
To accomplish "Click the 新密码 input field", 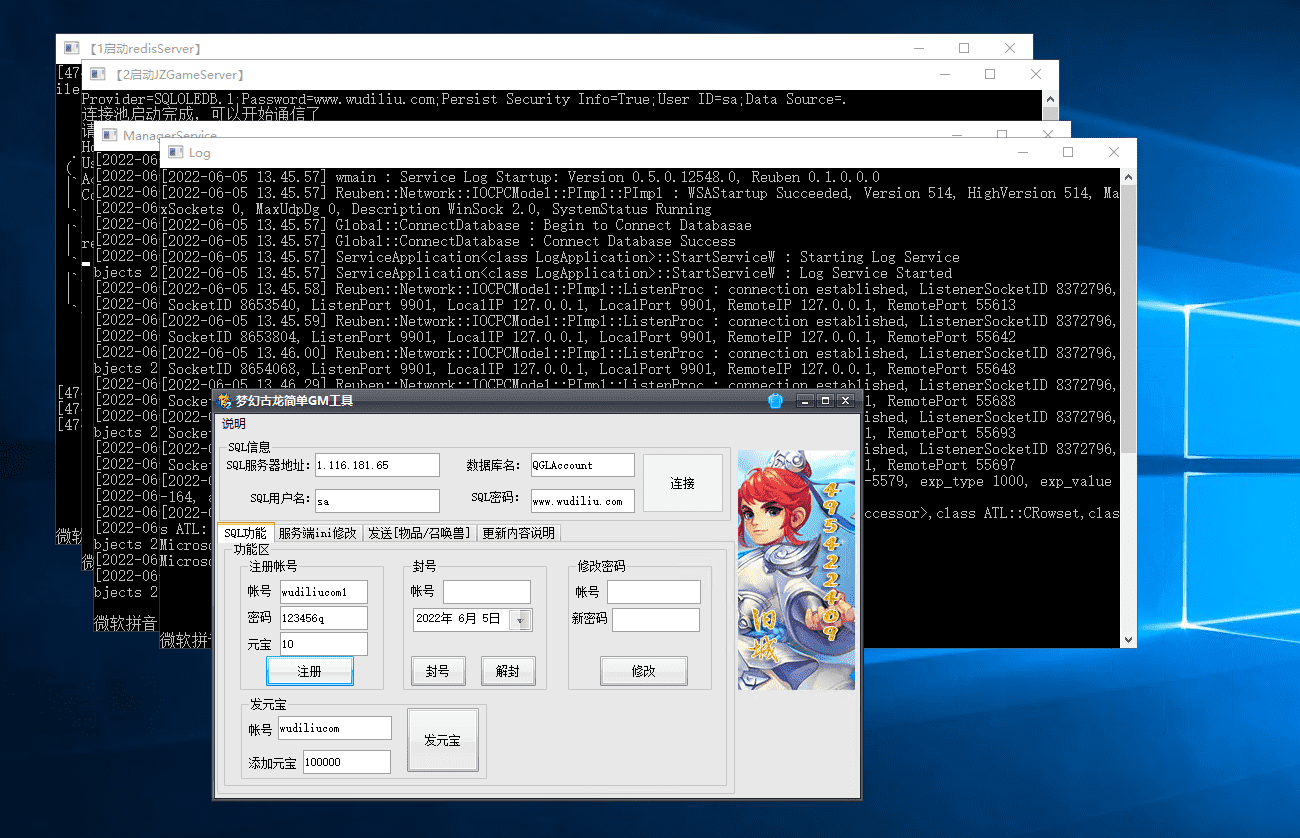I will pos(656,620).
